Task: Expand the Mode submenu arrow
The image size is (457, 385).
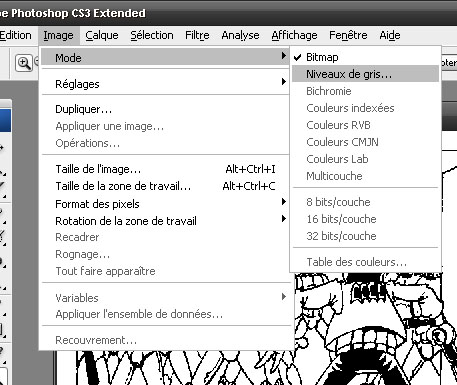Action: (x=284, y=55)
